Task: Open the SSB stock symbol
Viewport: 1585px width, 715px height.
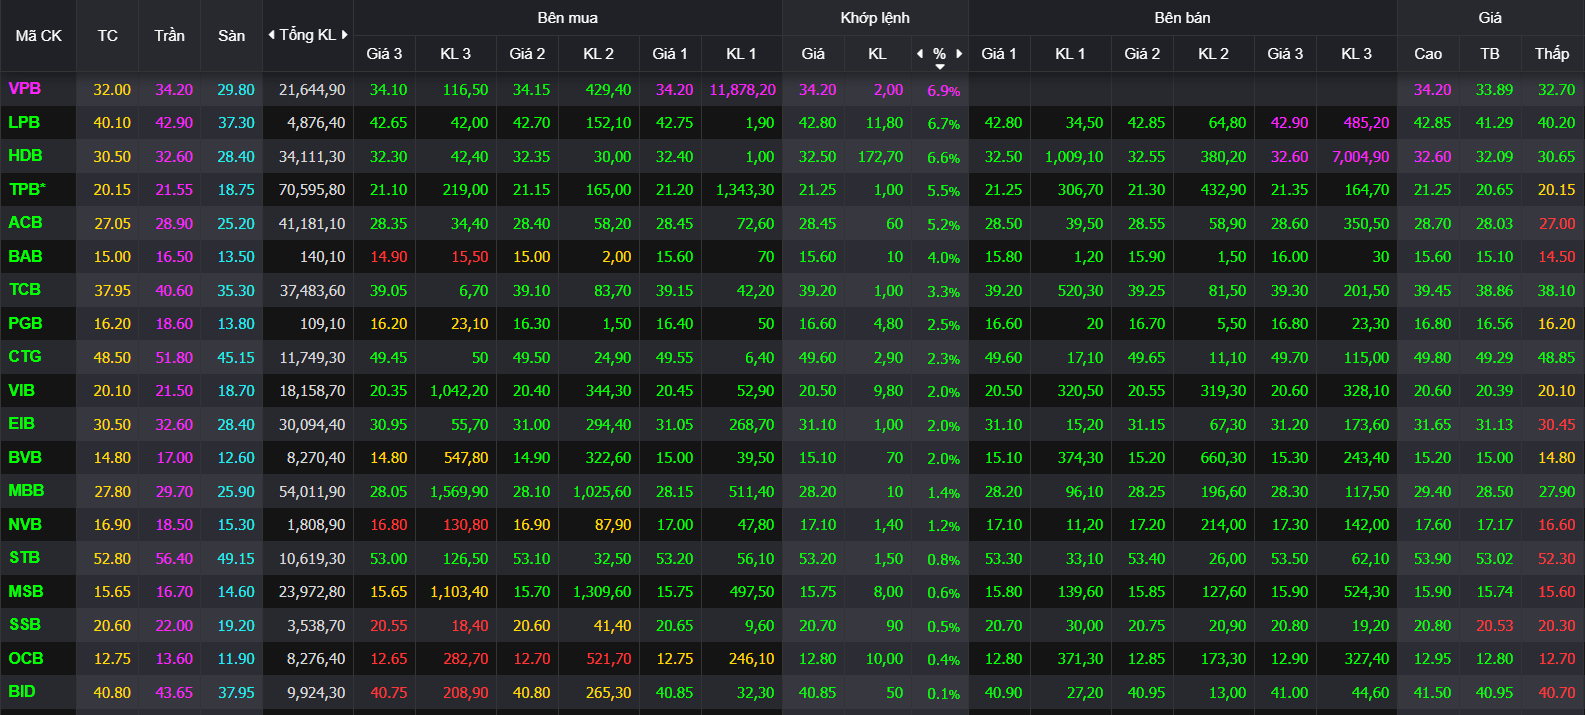Action: click(25, 625)
